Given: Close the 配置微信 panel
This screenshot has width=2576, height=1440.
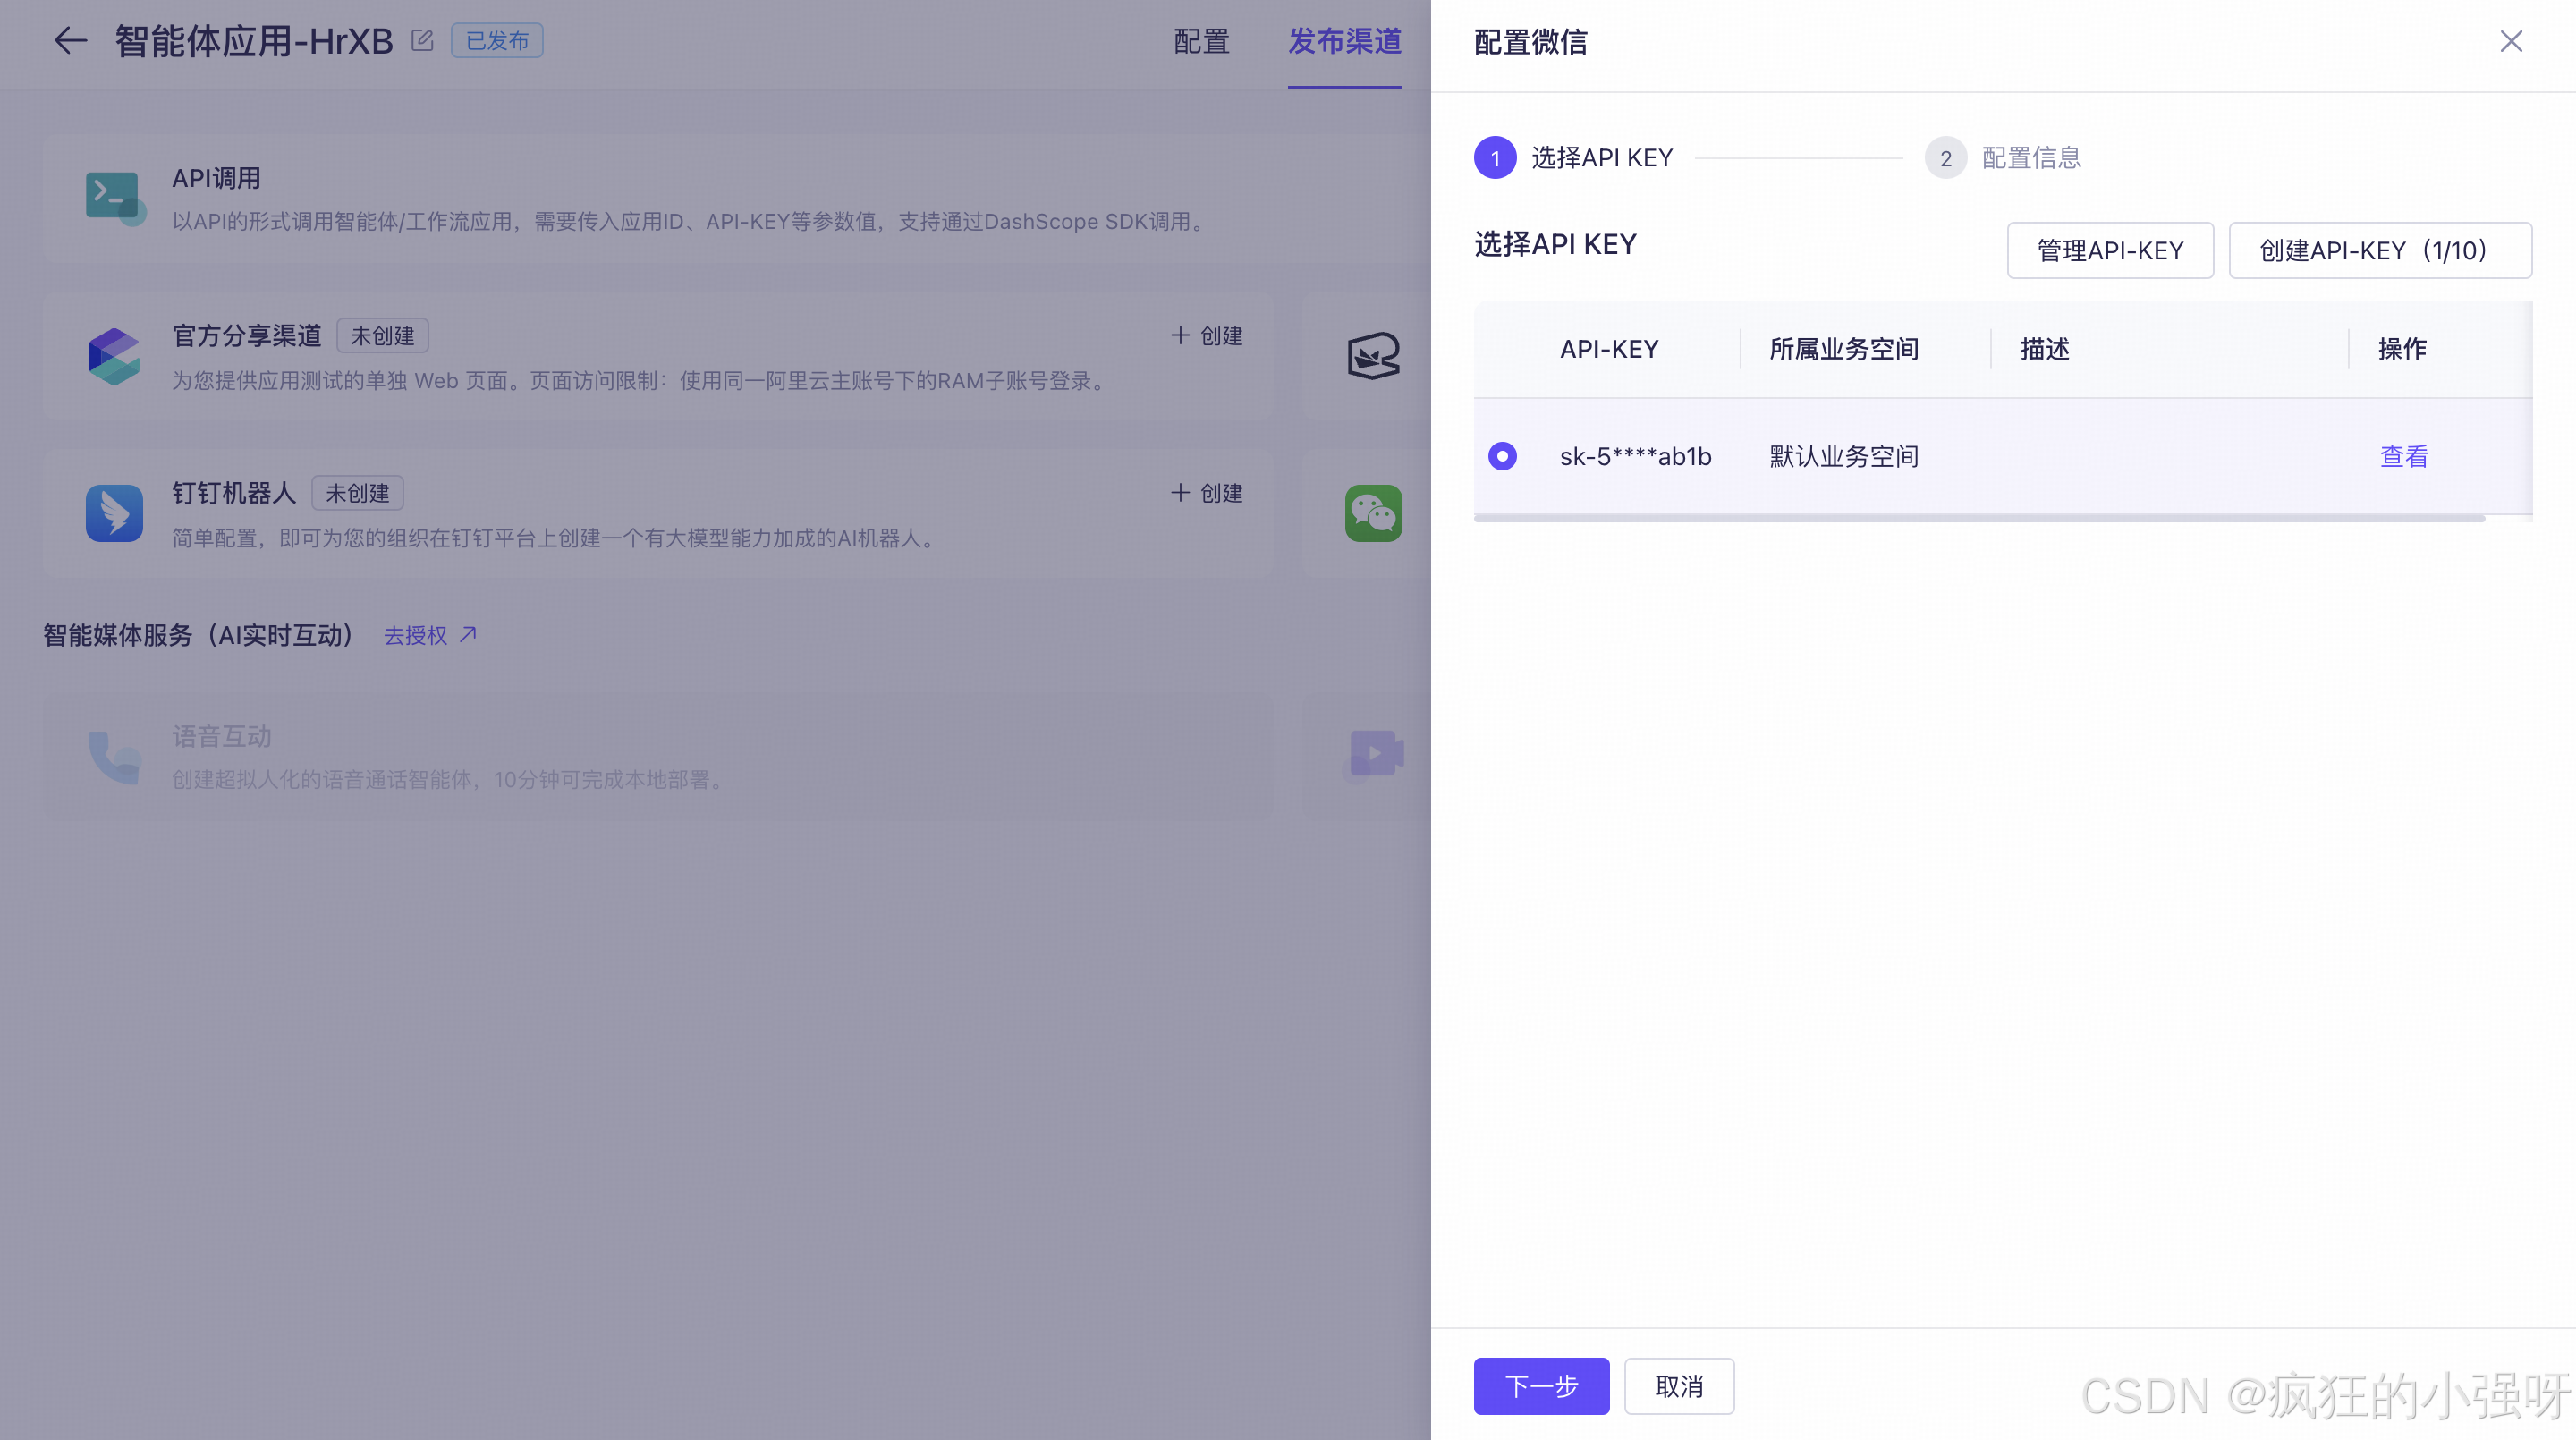Looking at the screenshot, I should tap(2510, 41).
